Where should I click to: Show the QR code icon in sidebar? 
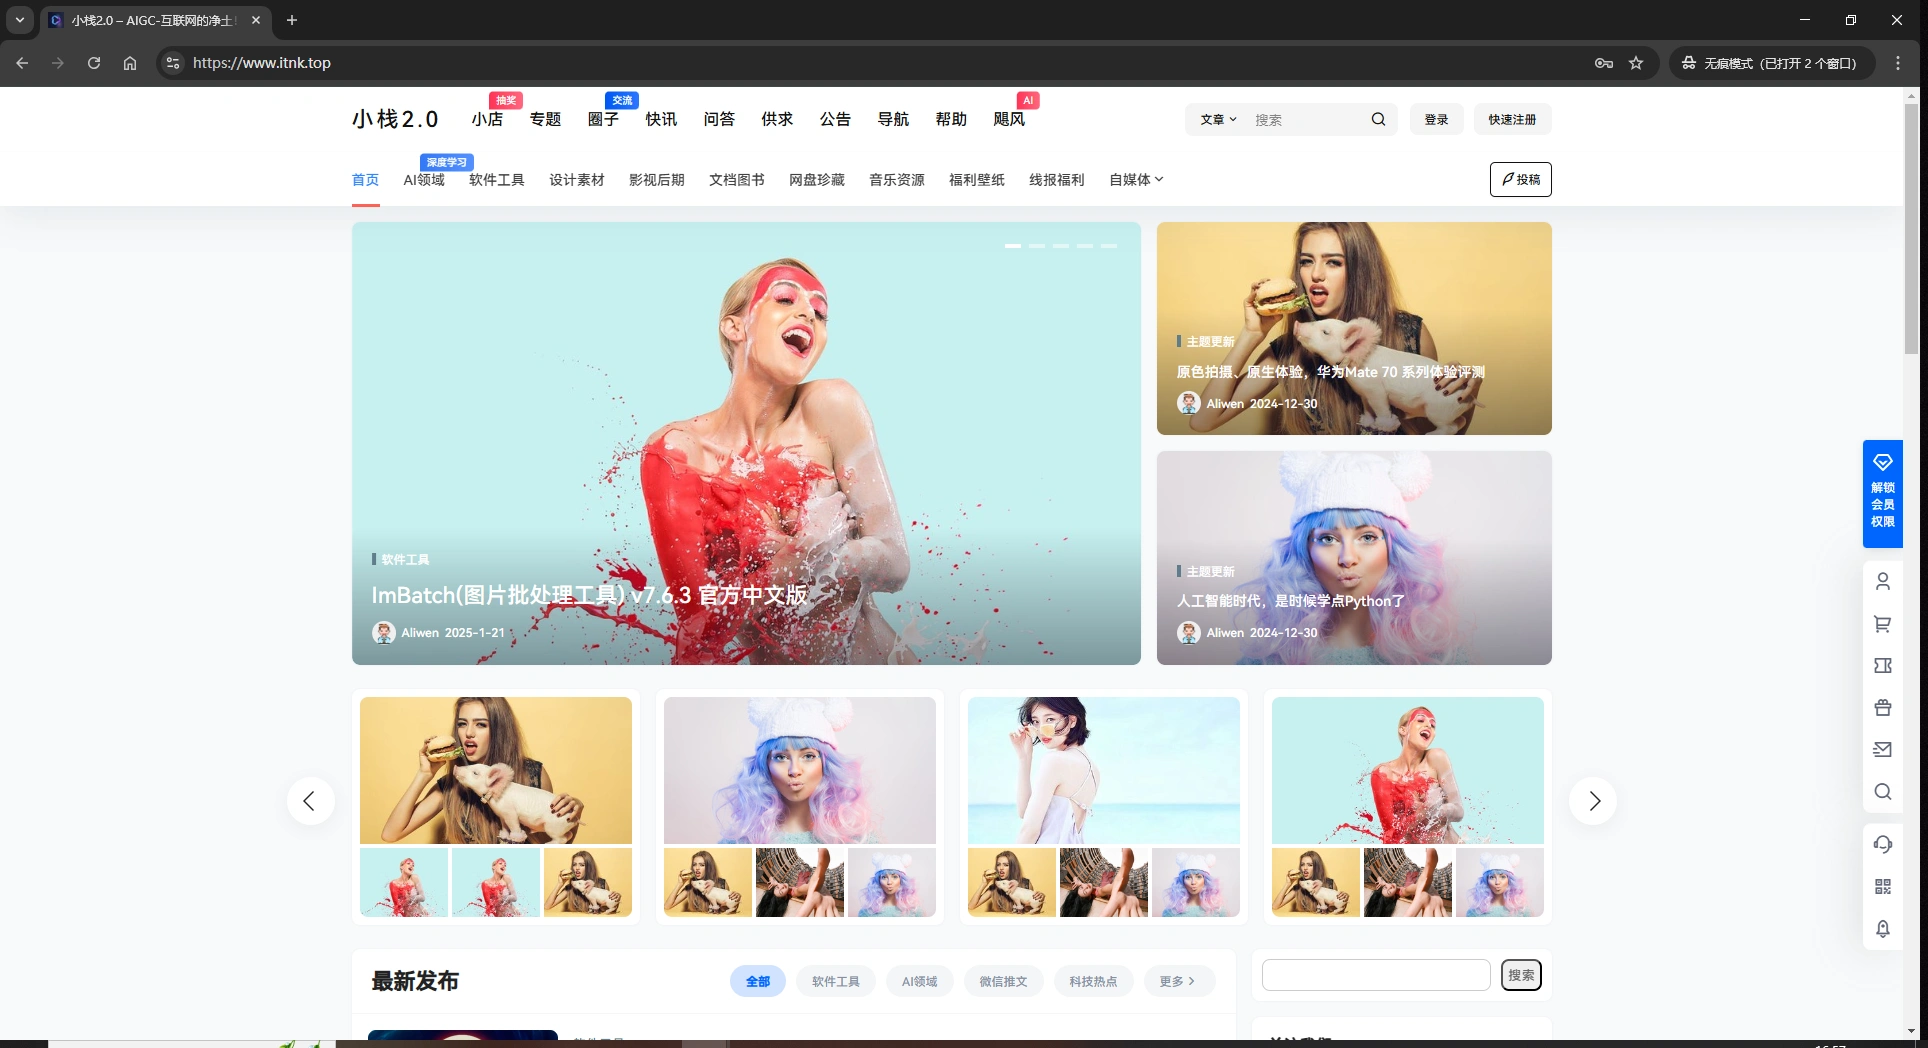pyautogui.click(x=1882, y=886)
